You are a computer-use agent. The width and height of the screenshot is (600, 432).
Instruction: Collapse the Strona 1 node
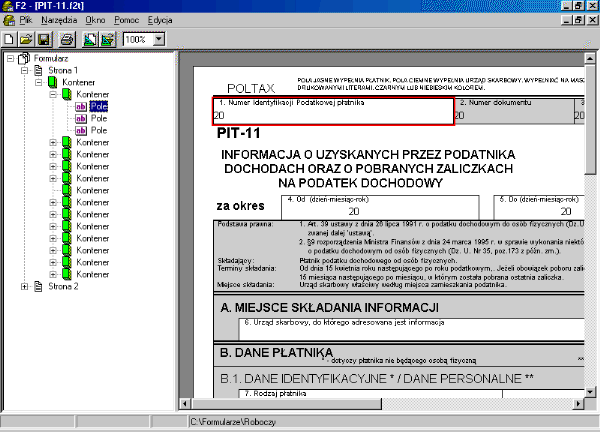tap(24, 70)
